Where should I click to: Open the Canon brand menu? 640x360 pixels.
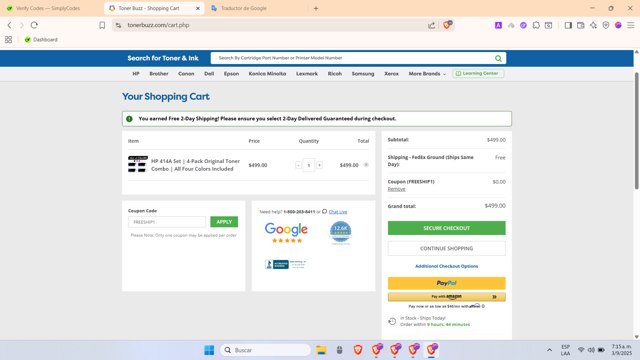(186, 74)
